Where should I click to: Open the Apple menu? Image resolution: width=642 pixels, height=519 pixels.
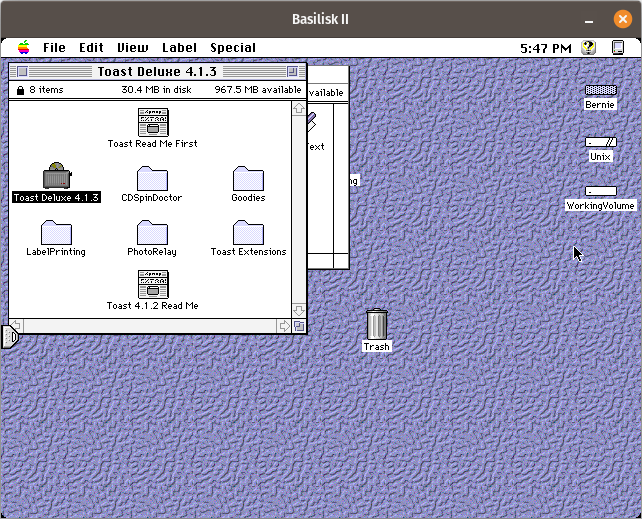pos(24,47)
